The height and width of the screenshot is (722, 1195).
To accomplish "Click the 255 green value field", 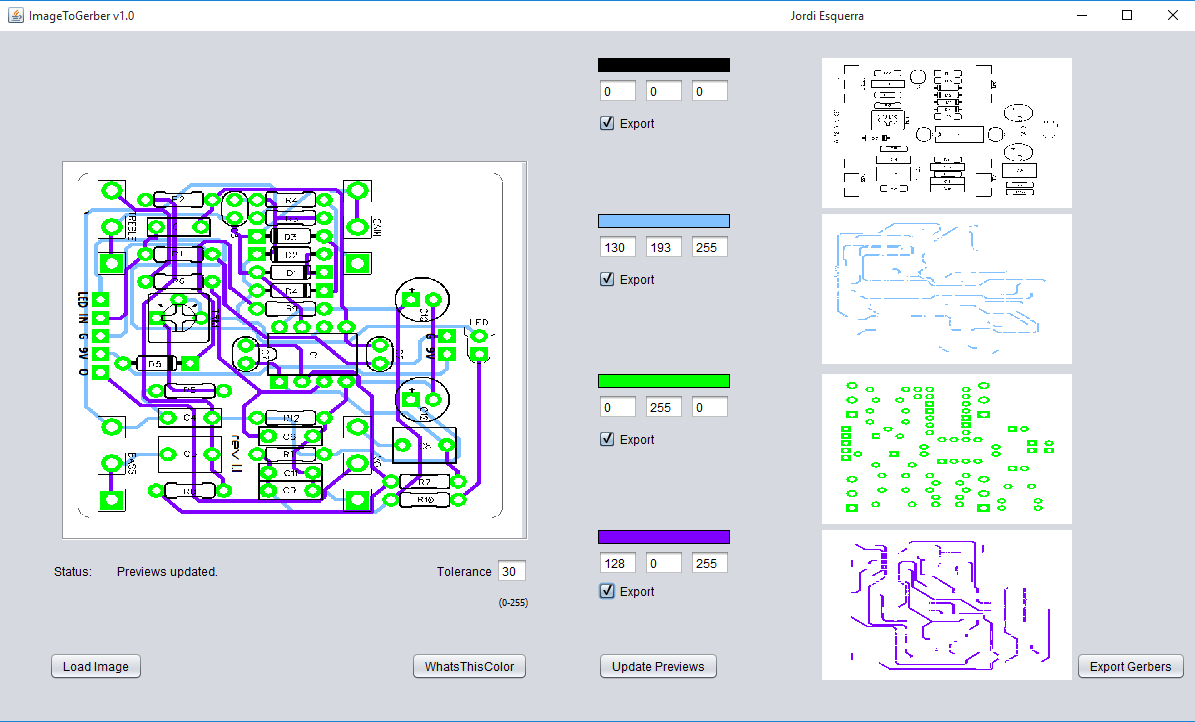I will pyautogui.click(x=663, y=406).
